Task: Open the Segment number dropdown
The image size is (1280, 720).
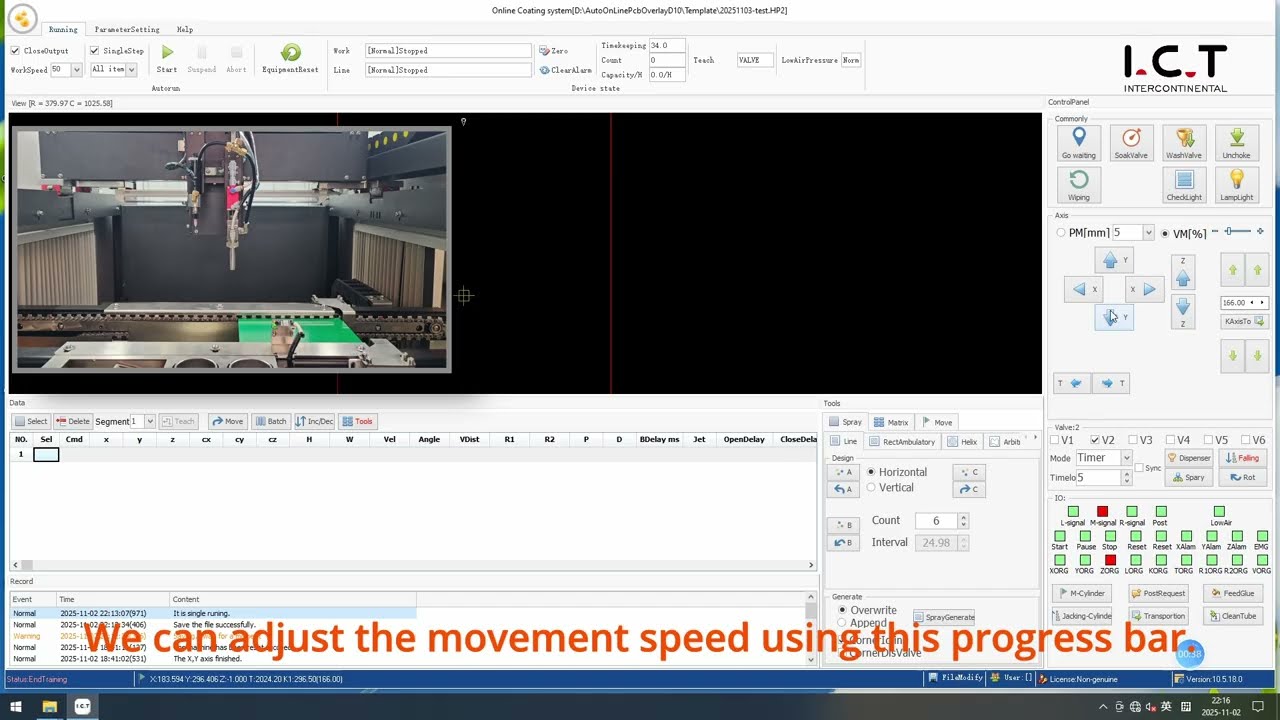Action: 149,421
